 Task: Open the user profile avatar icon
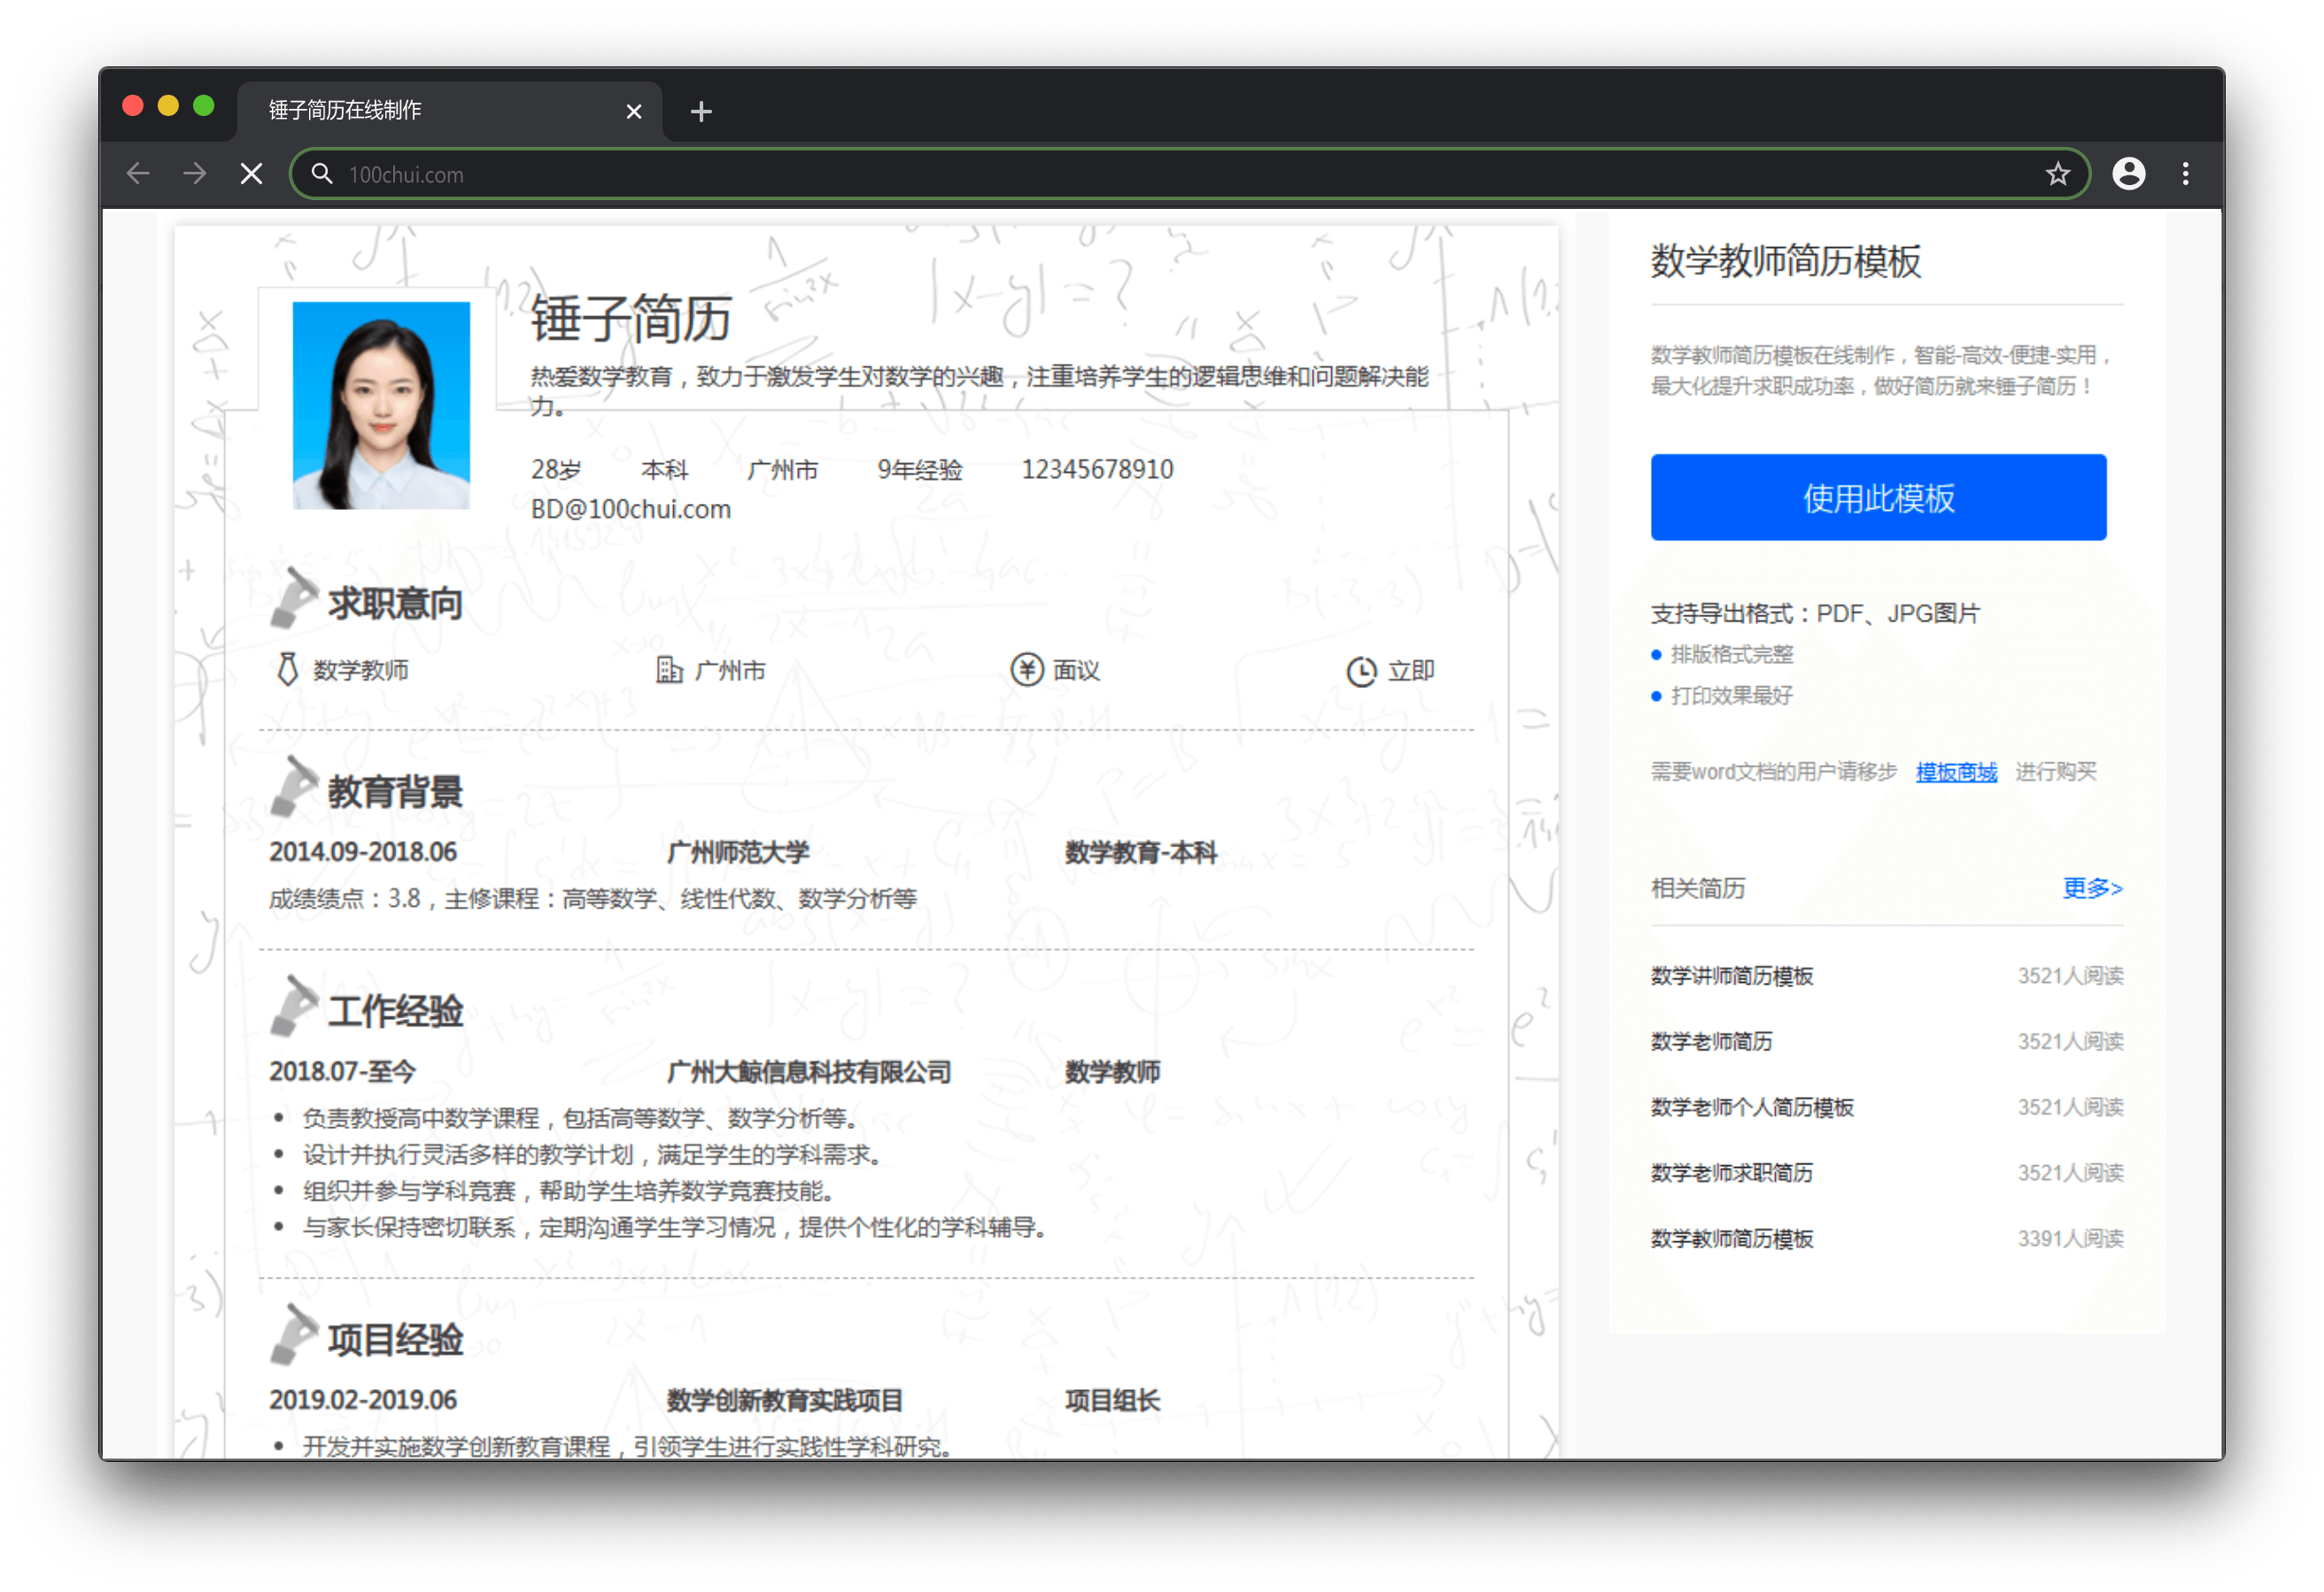(2128, 174)
